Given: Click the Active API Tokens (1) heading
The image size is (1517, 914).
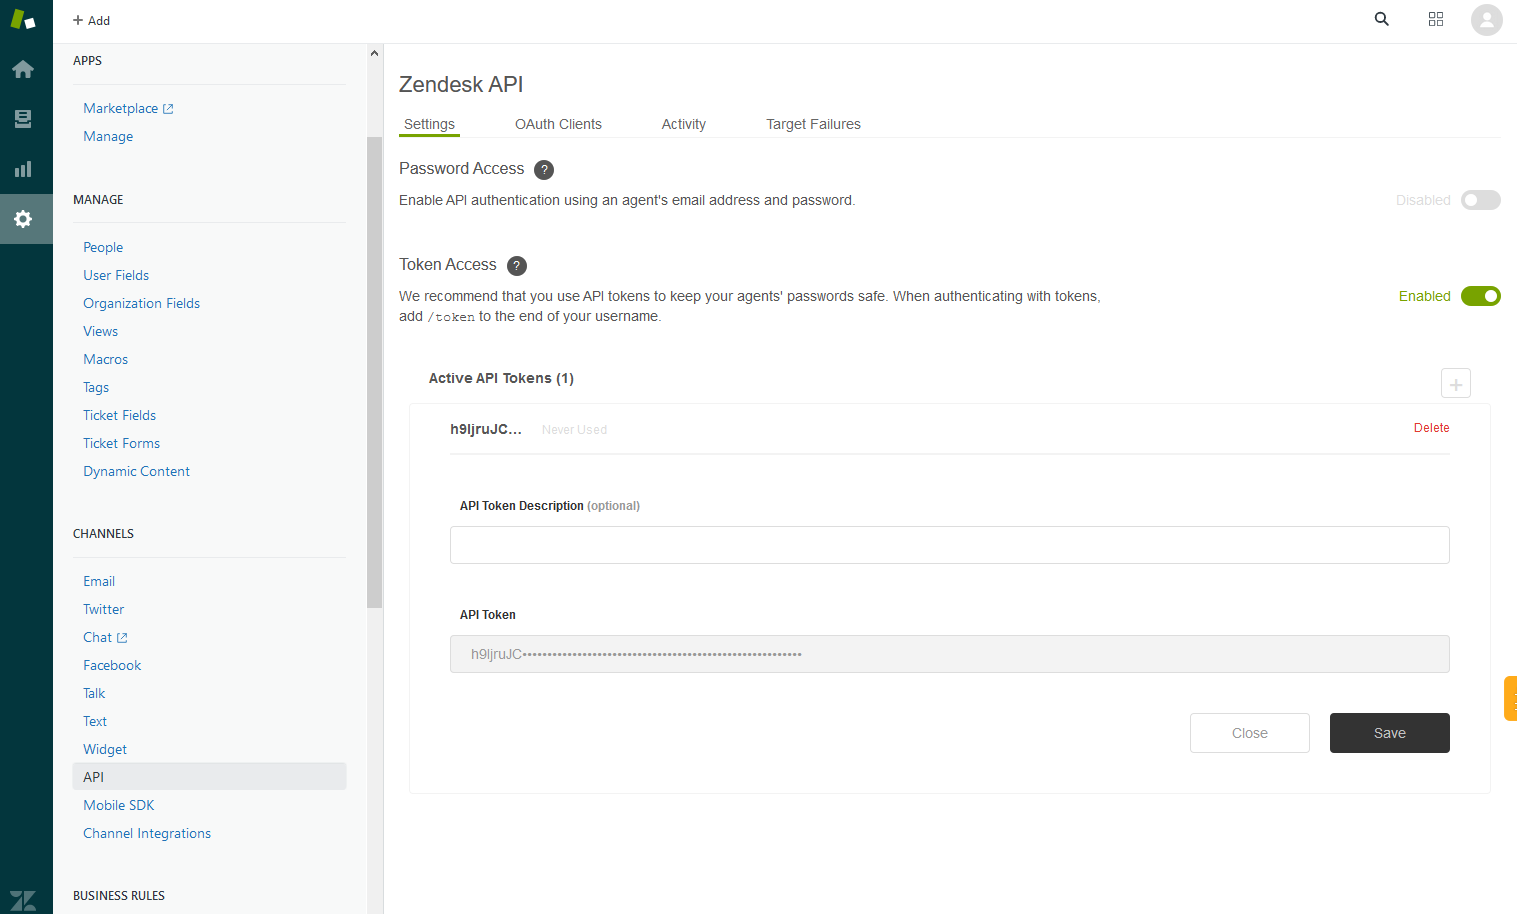Looking at the screenshot, I should click(501, 378).
